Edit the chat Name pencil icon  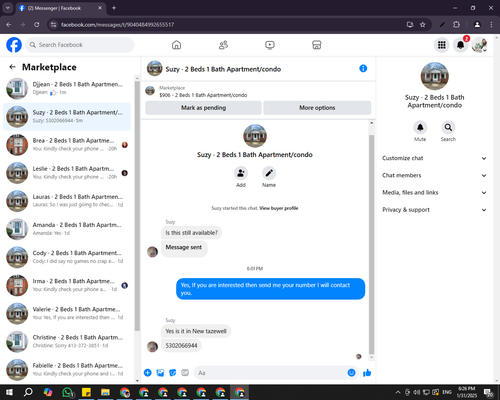pos(269,173)
